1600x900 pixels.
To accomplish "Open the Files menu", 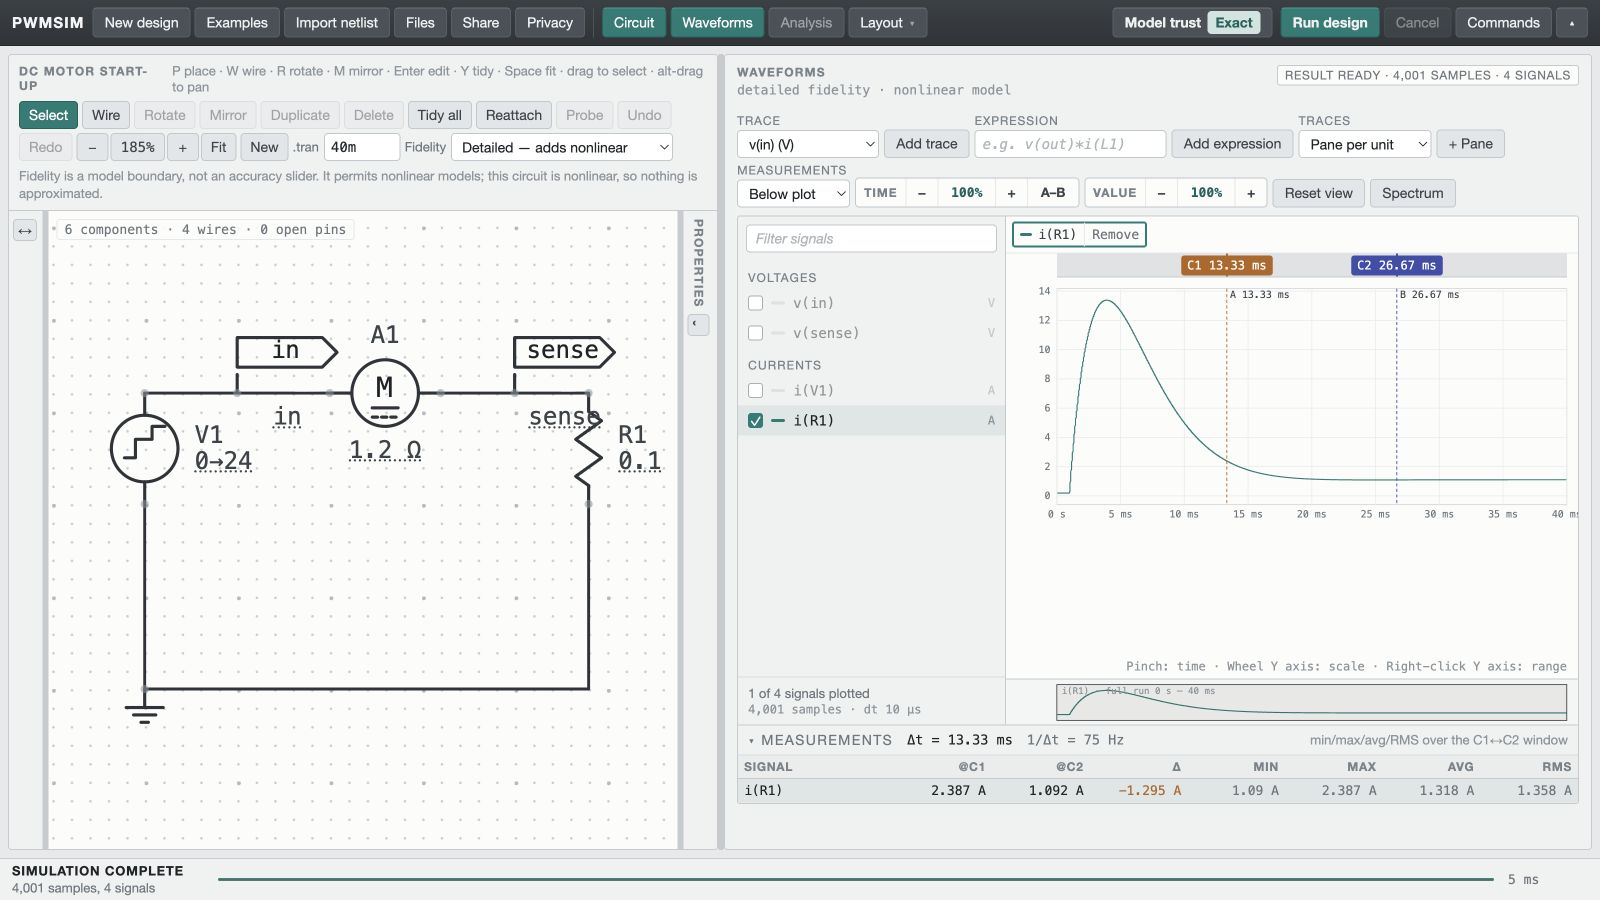I will coord(420,23).
